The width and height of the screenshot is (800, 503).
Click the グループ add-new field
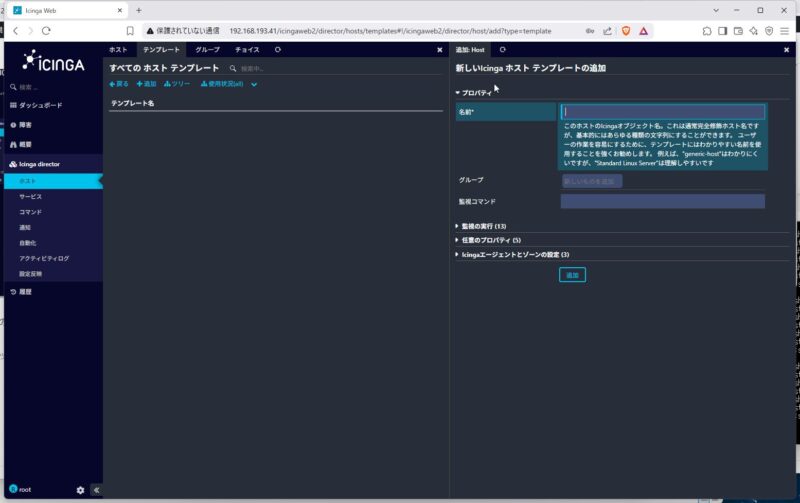[x=592, y=181]
